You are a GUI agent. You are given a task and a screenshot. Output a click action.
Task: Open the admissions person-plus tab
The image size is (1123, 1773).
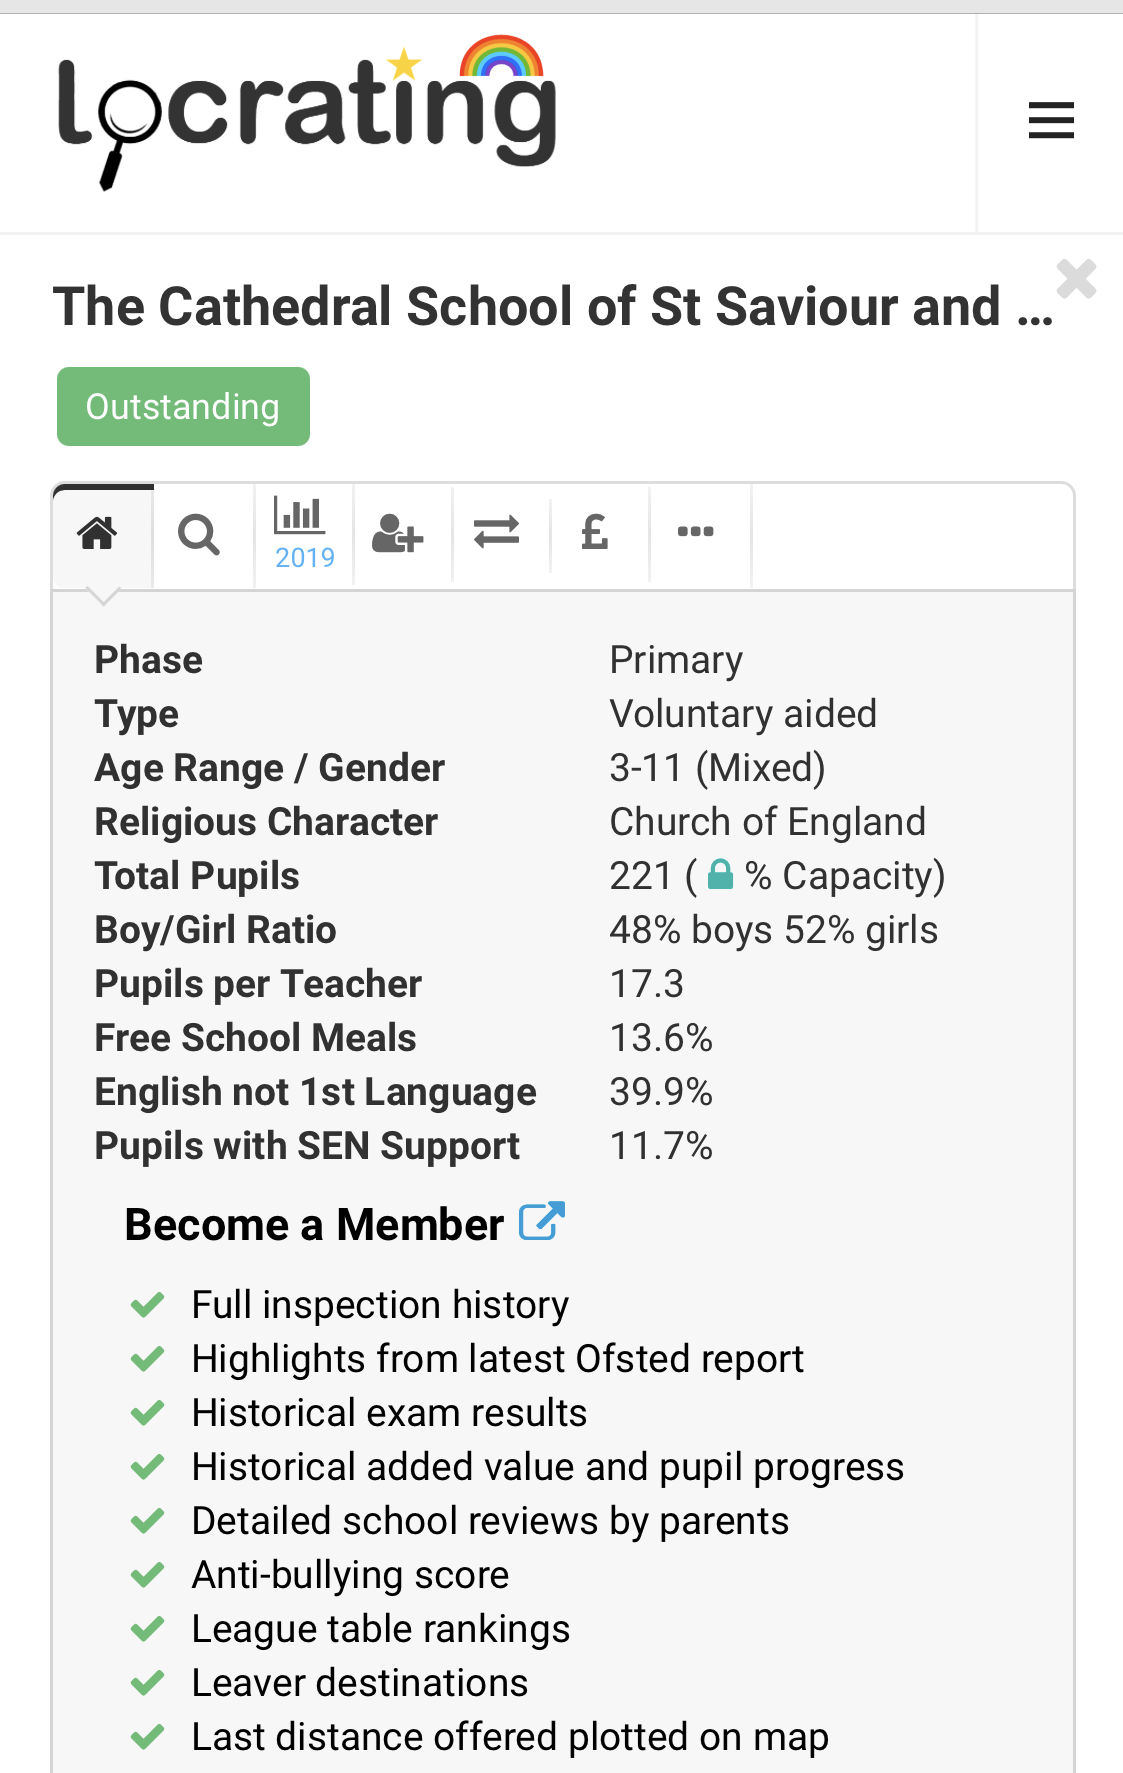pyautogui.click(x=398, y=534)
